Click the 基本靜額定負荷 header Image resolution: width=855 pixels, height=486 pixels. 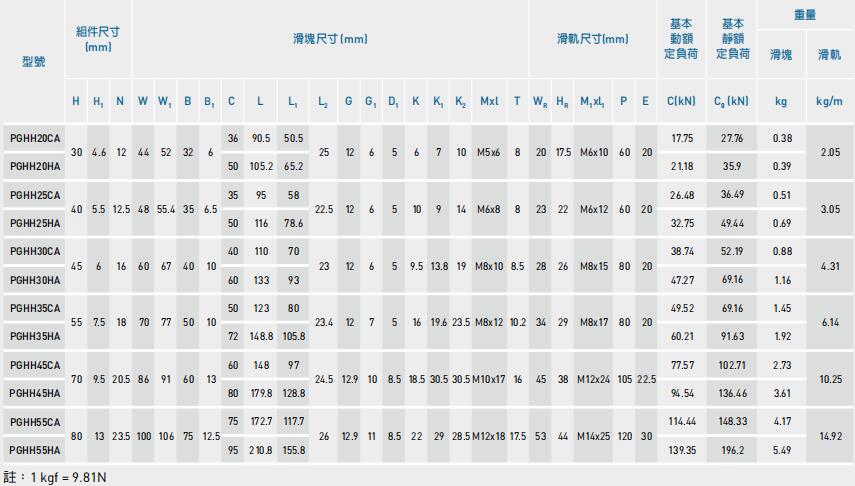pos(733,39)
